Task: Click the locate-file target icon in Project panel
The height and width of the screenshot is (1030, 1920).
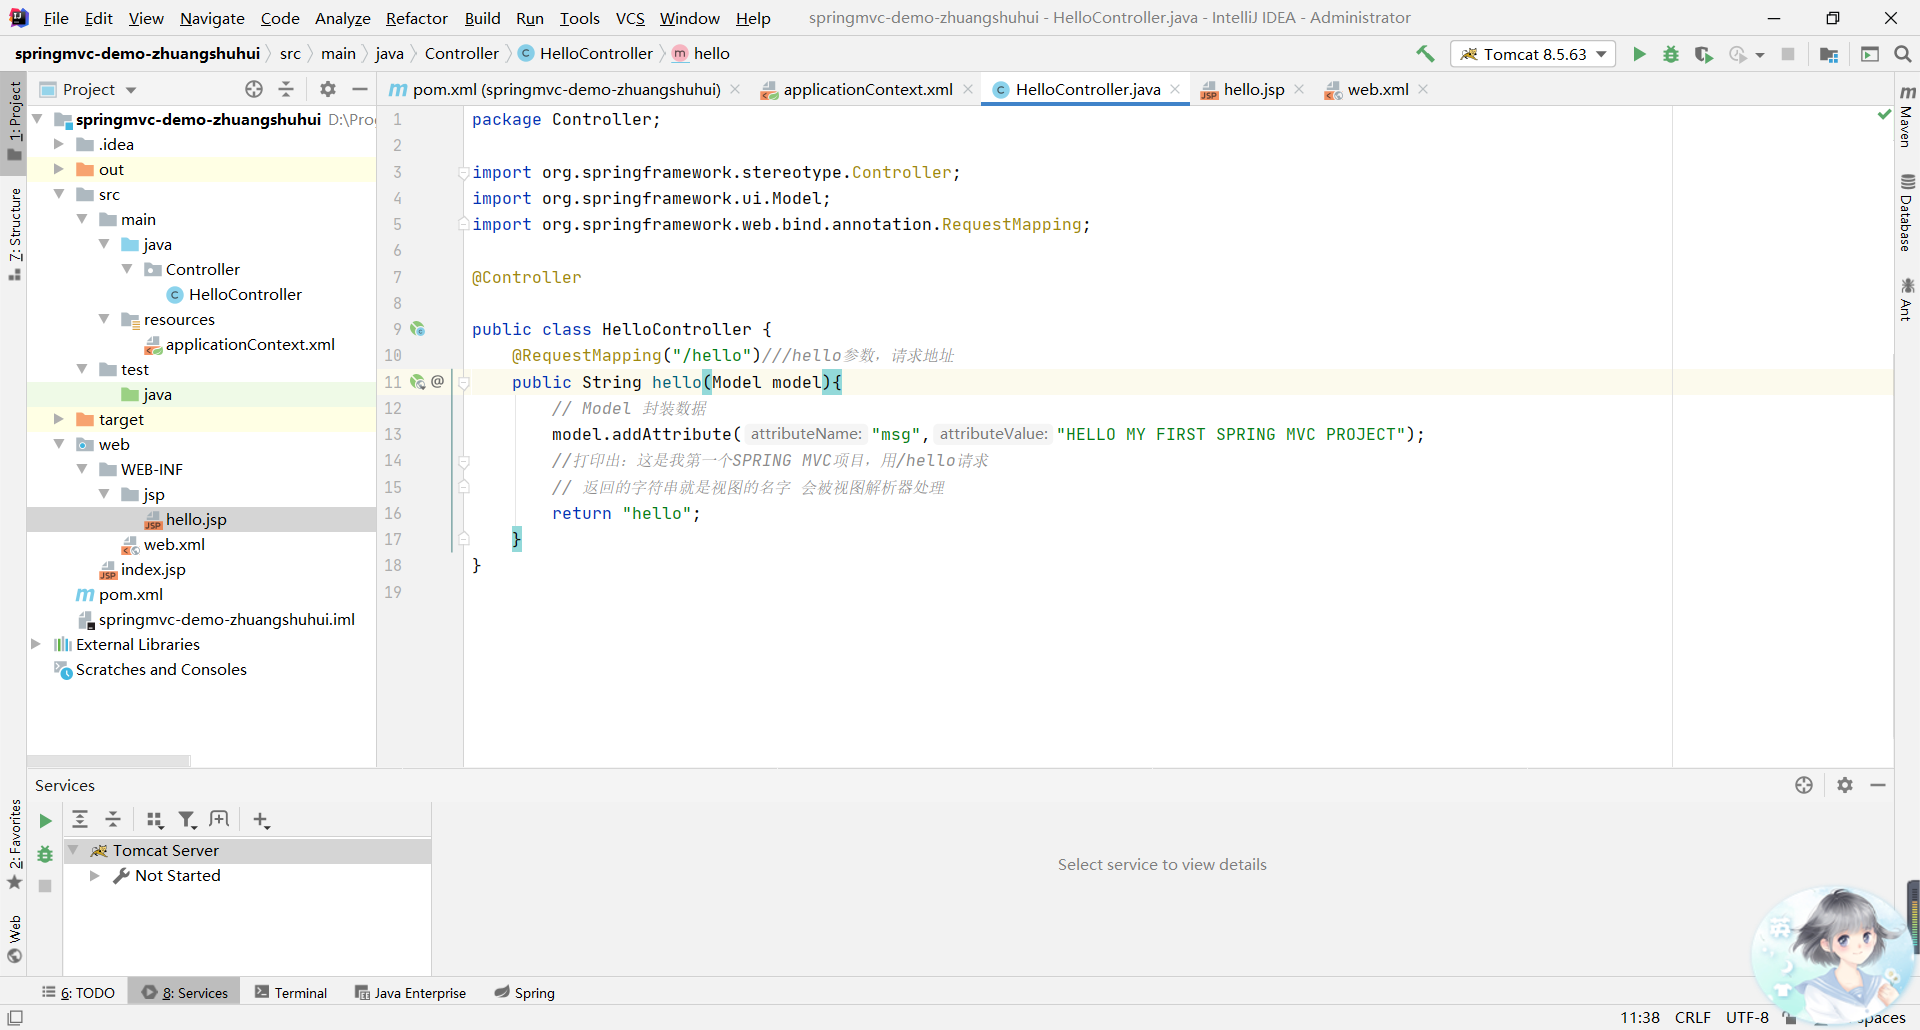Action: (254, 89)
